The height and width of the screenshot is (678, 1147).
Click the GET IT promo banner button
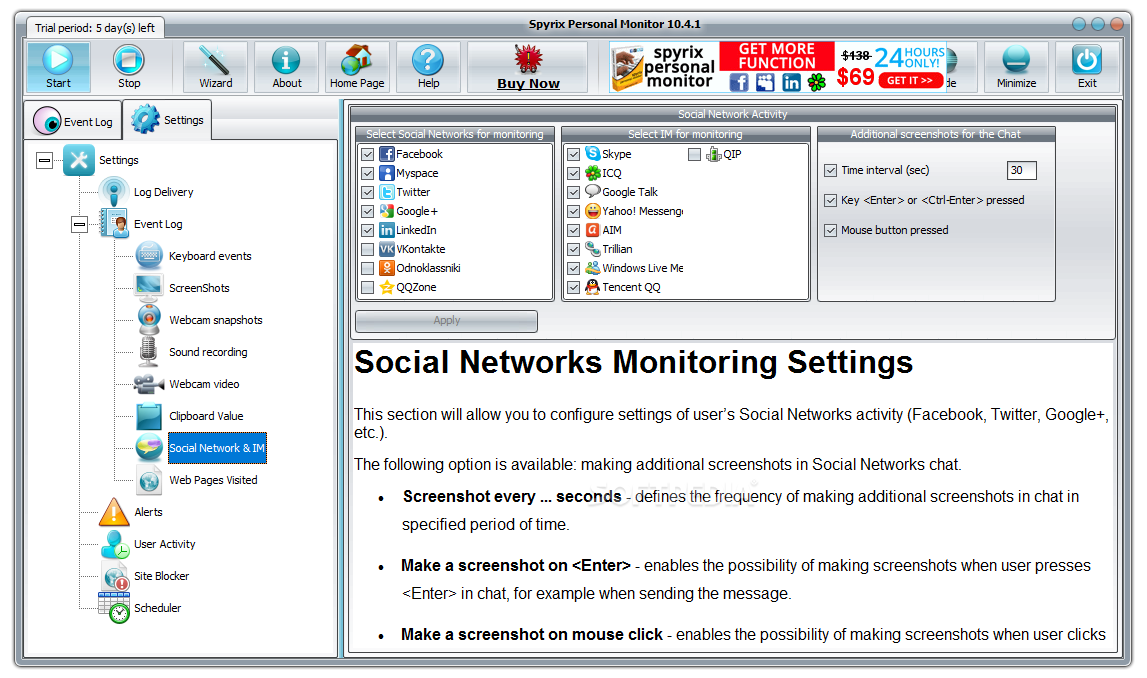910,80
